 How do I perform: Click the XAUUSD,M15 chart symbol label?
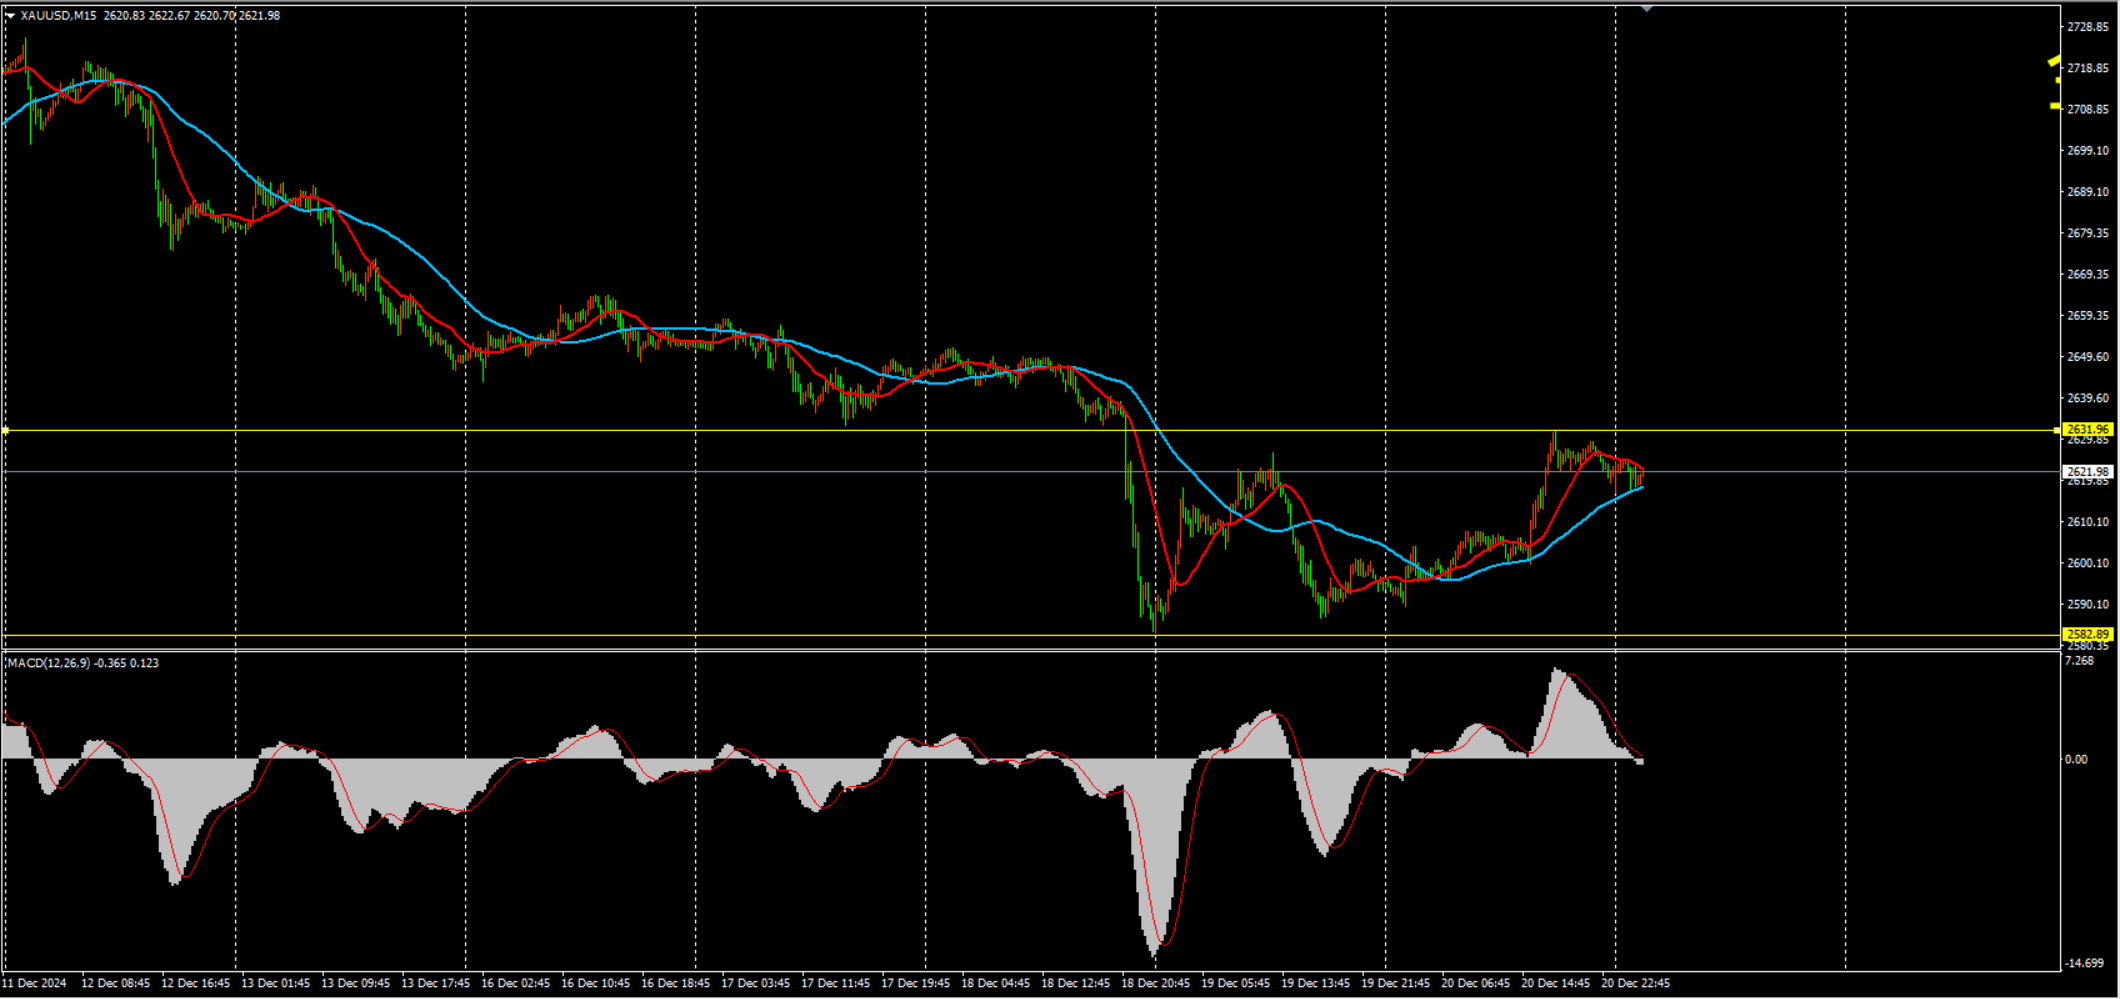(x=58, y=15)
